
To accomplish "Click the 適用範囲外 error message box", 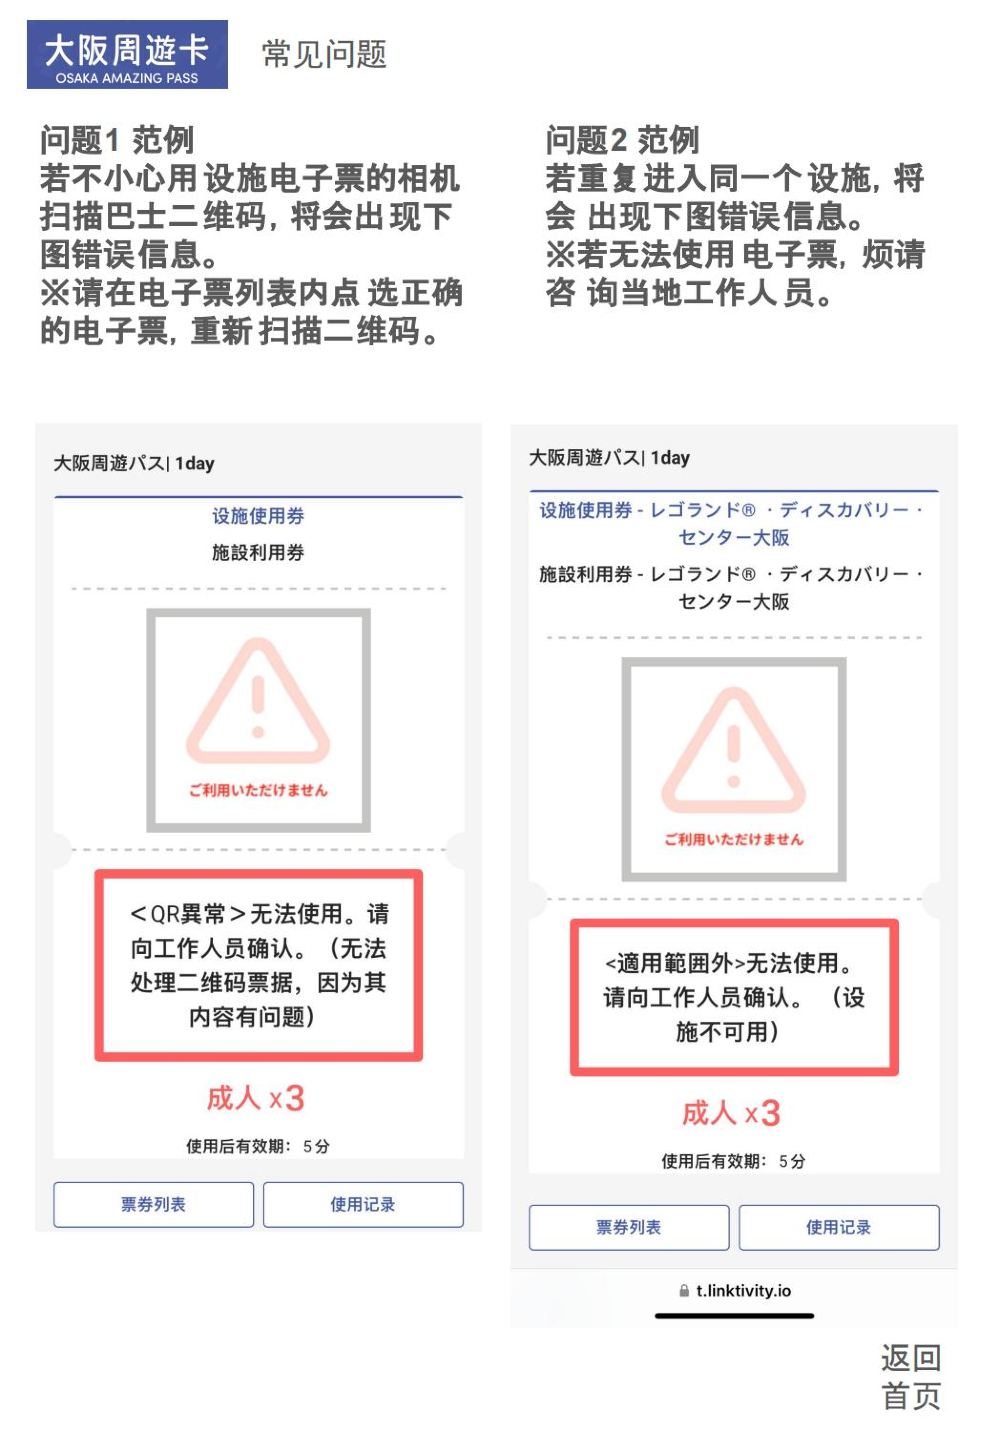I will click(x=734, y=998).
